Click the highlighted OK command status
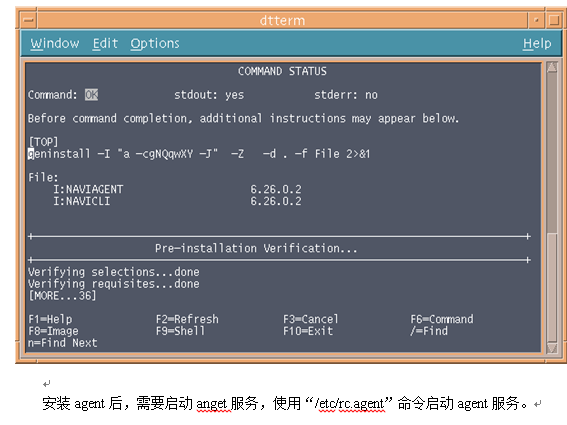 [91, 95]
